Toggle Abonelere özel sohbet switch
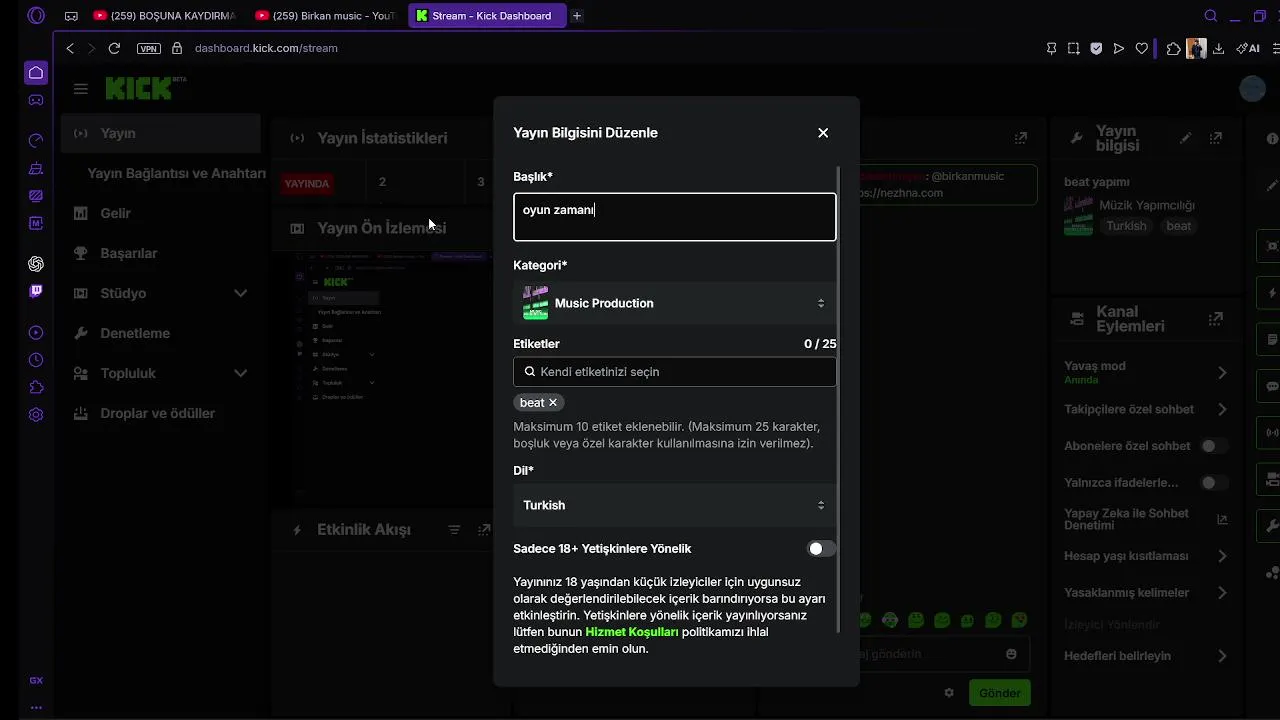Viewport: 1280px width, 720px height. click(1214, 446)
